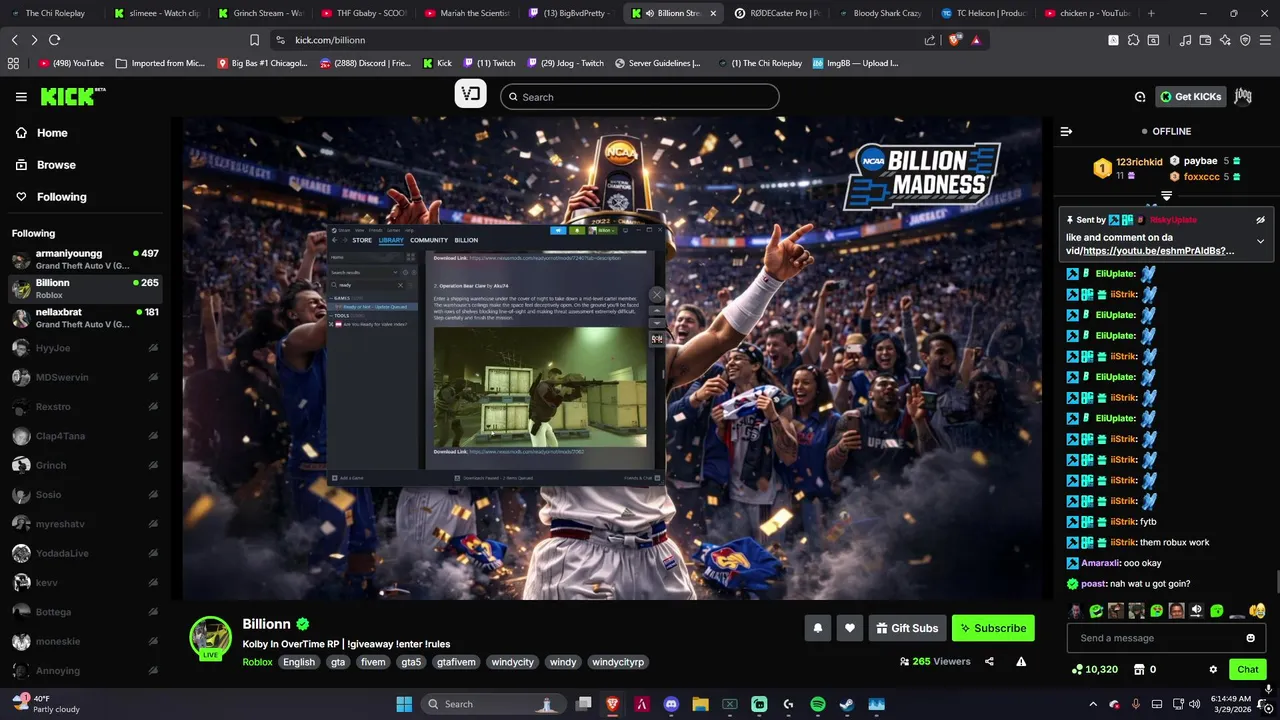Image resolution: width=1280 pixels, height=720 pixels.
Task: Open chat settings gear icon
Action: pyautogui.click(x=1213, y=669)
